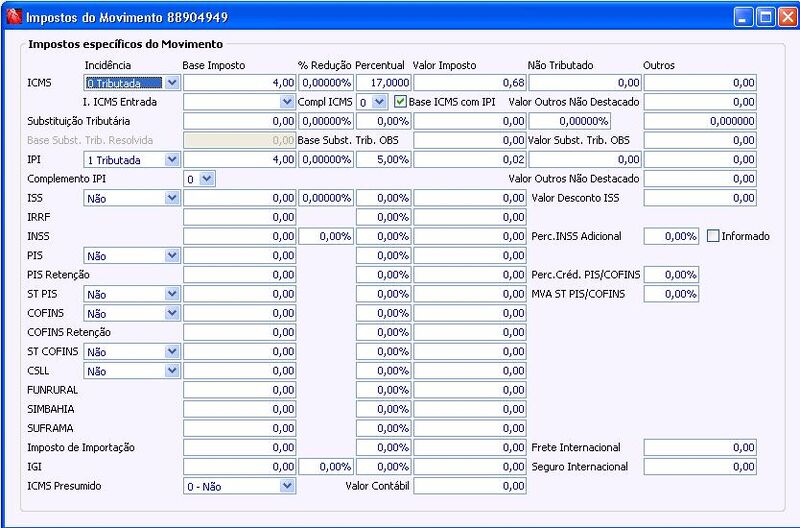Image resolution: width=800 pixels, height=528 pixels.
Task: Click the ICMS Percentual field showing 17,0000
Action: 383,83
